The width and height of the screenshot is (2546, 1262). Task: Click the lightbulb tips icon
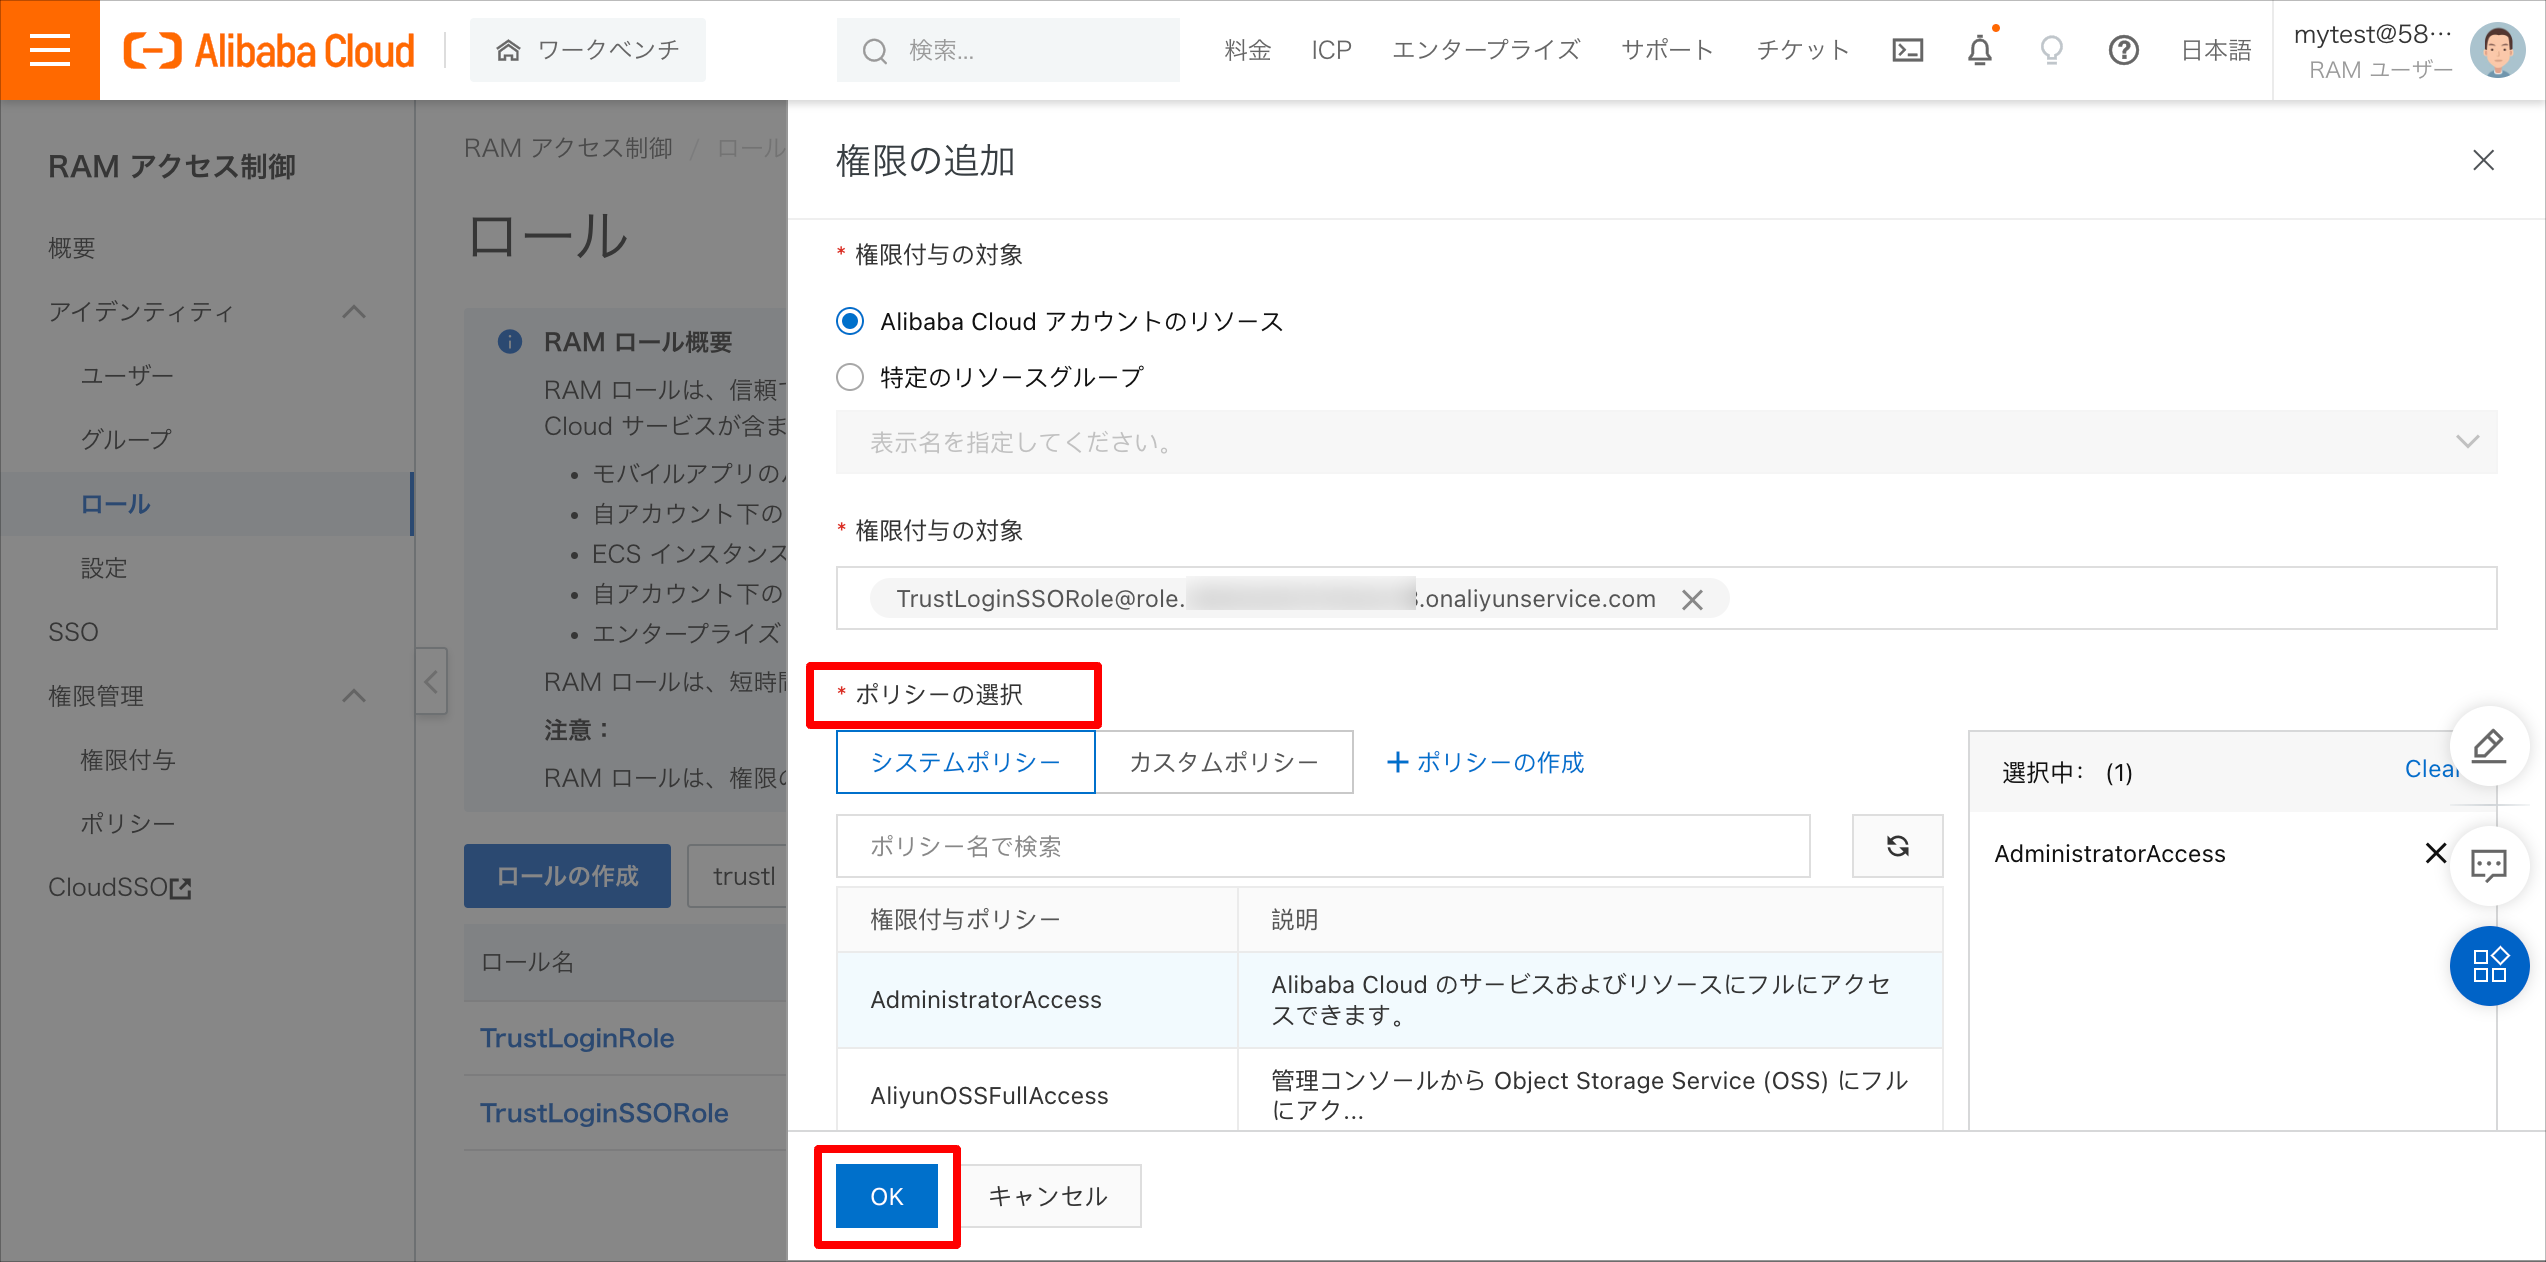click(2052, 50)
